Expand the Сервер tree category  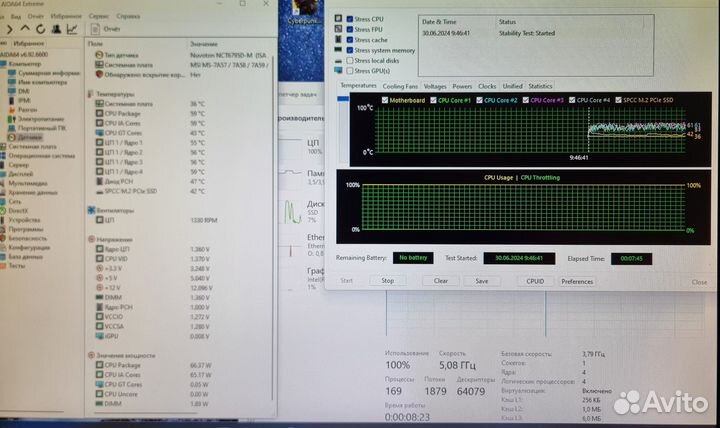[x=18, y=165]
